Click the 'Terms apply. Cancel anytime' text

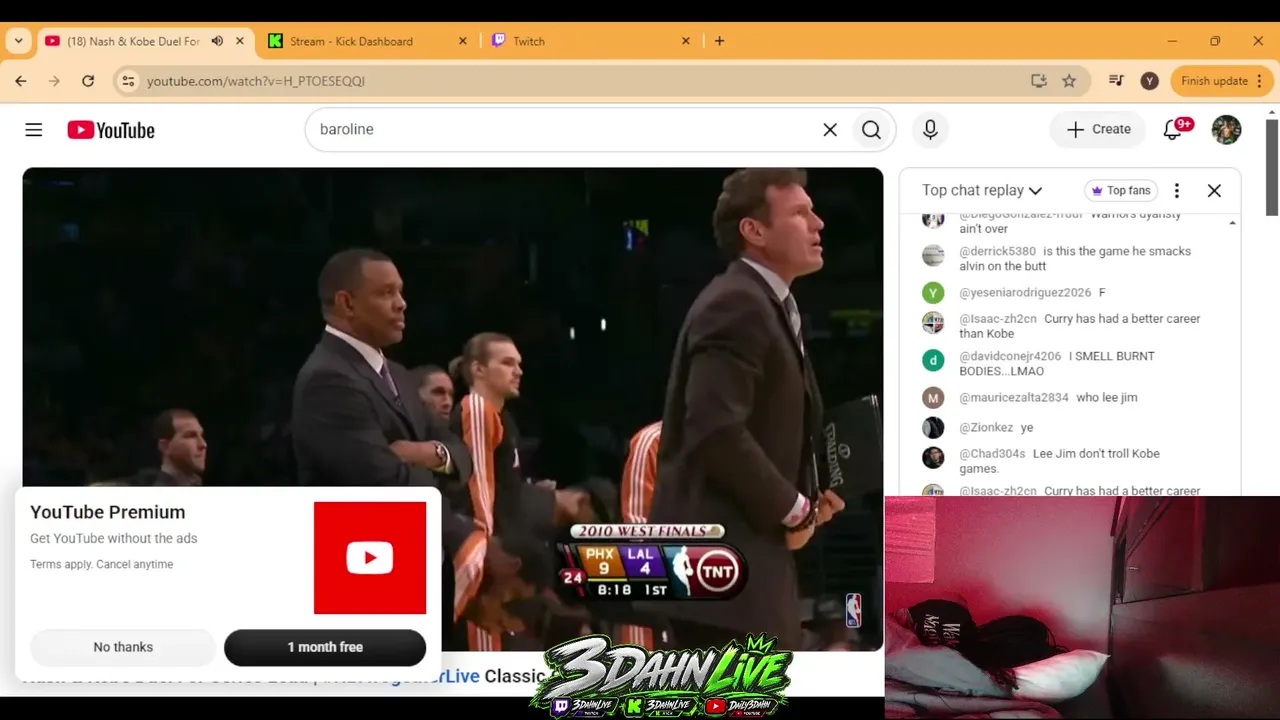pyautogui.click(x=101, y=565)
